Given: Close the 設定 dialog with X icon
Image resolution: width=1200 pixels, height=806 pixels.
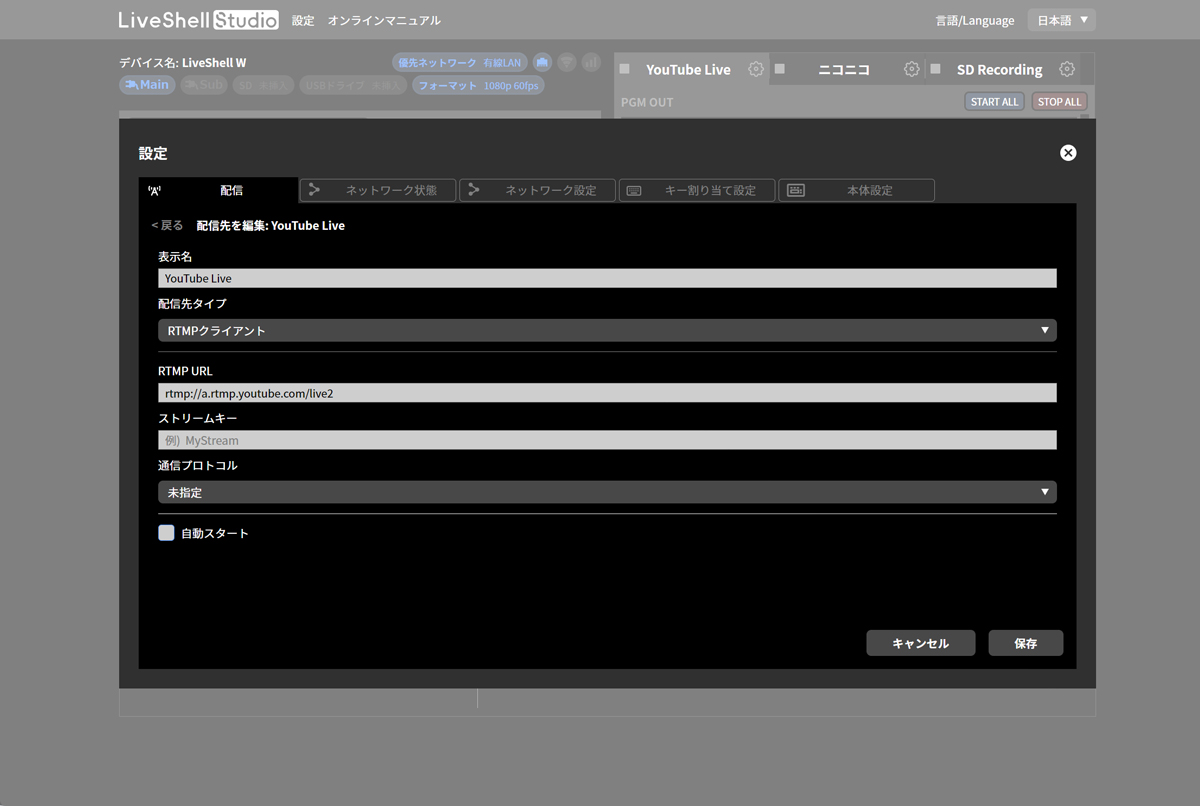Looking at the screenshot, I should pyautogui.click(x=1068, y=153).
